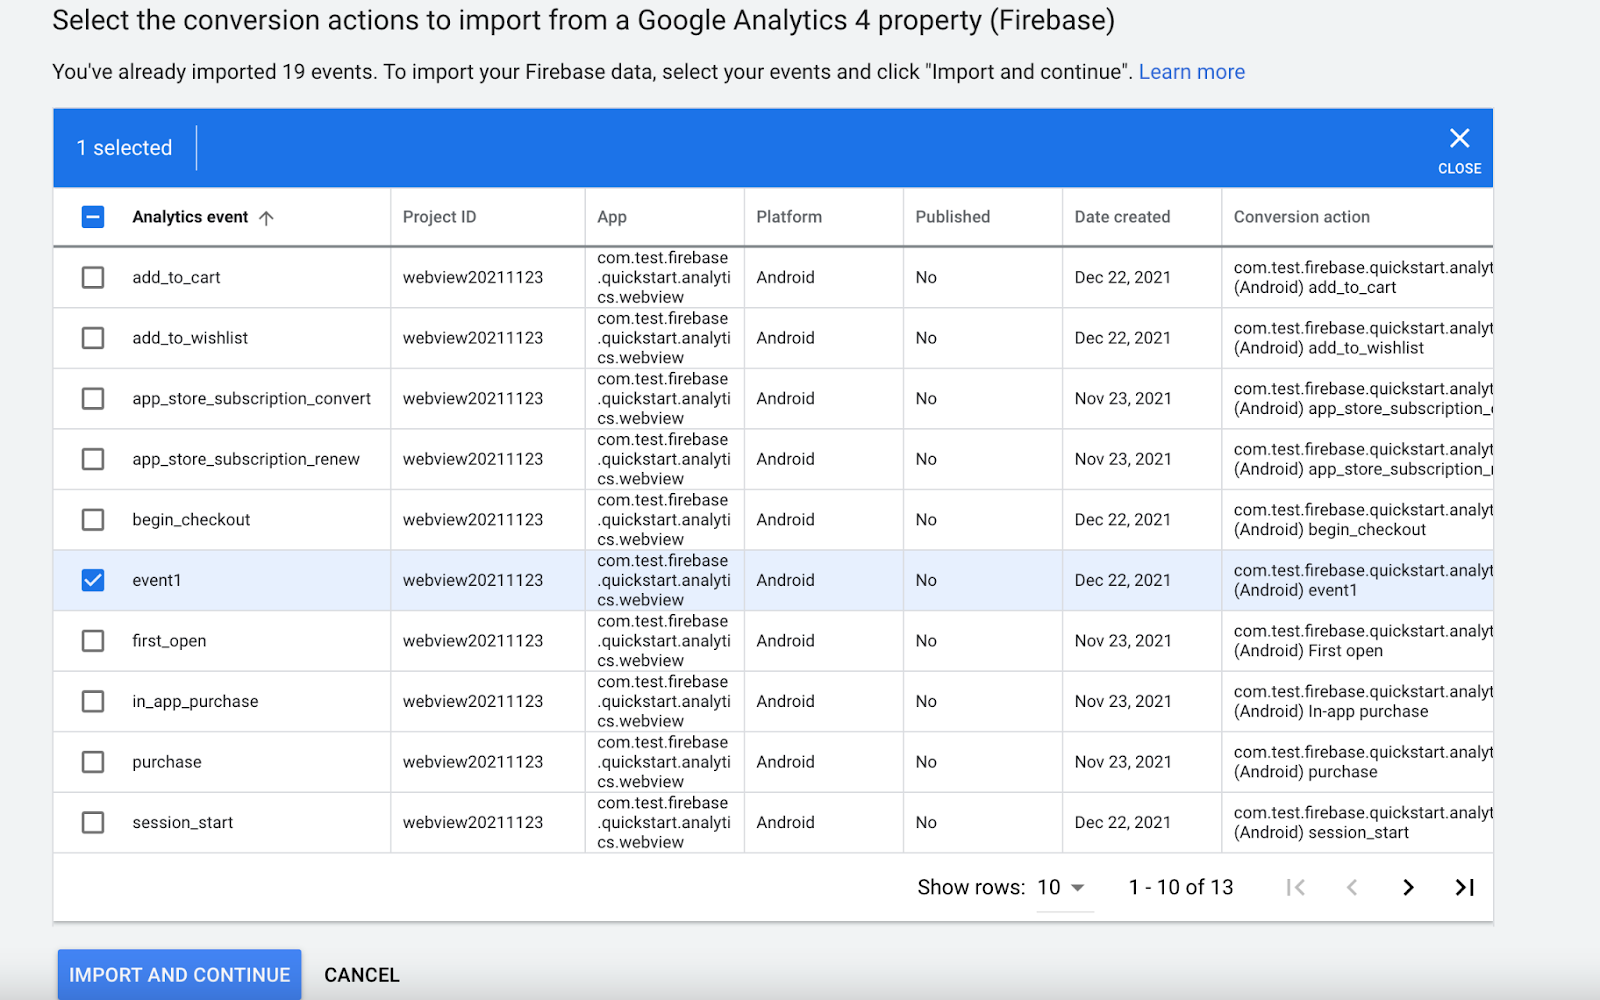
Task: Click the previous page pagination arrow
Action: tap(1352, 887)
